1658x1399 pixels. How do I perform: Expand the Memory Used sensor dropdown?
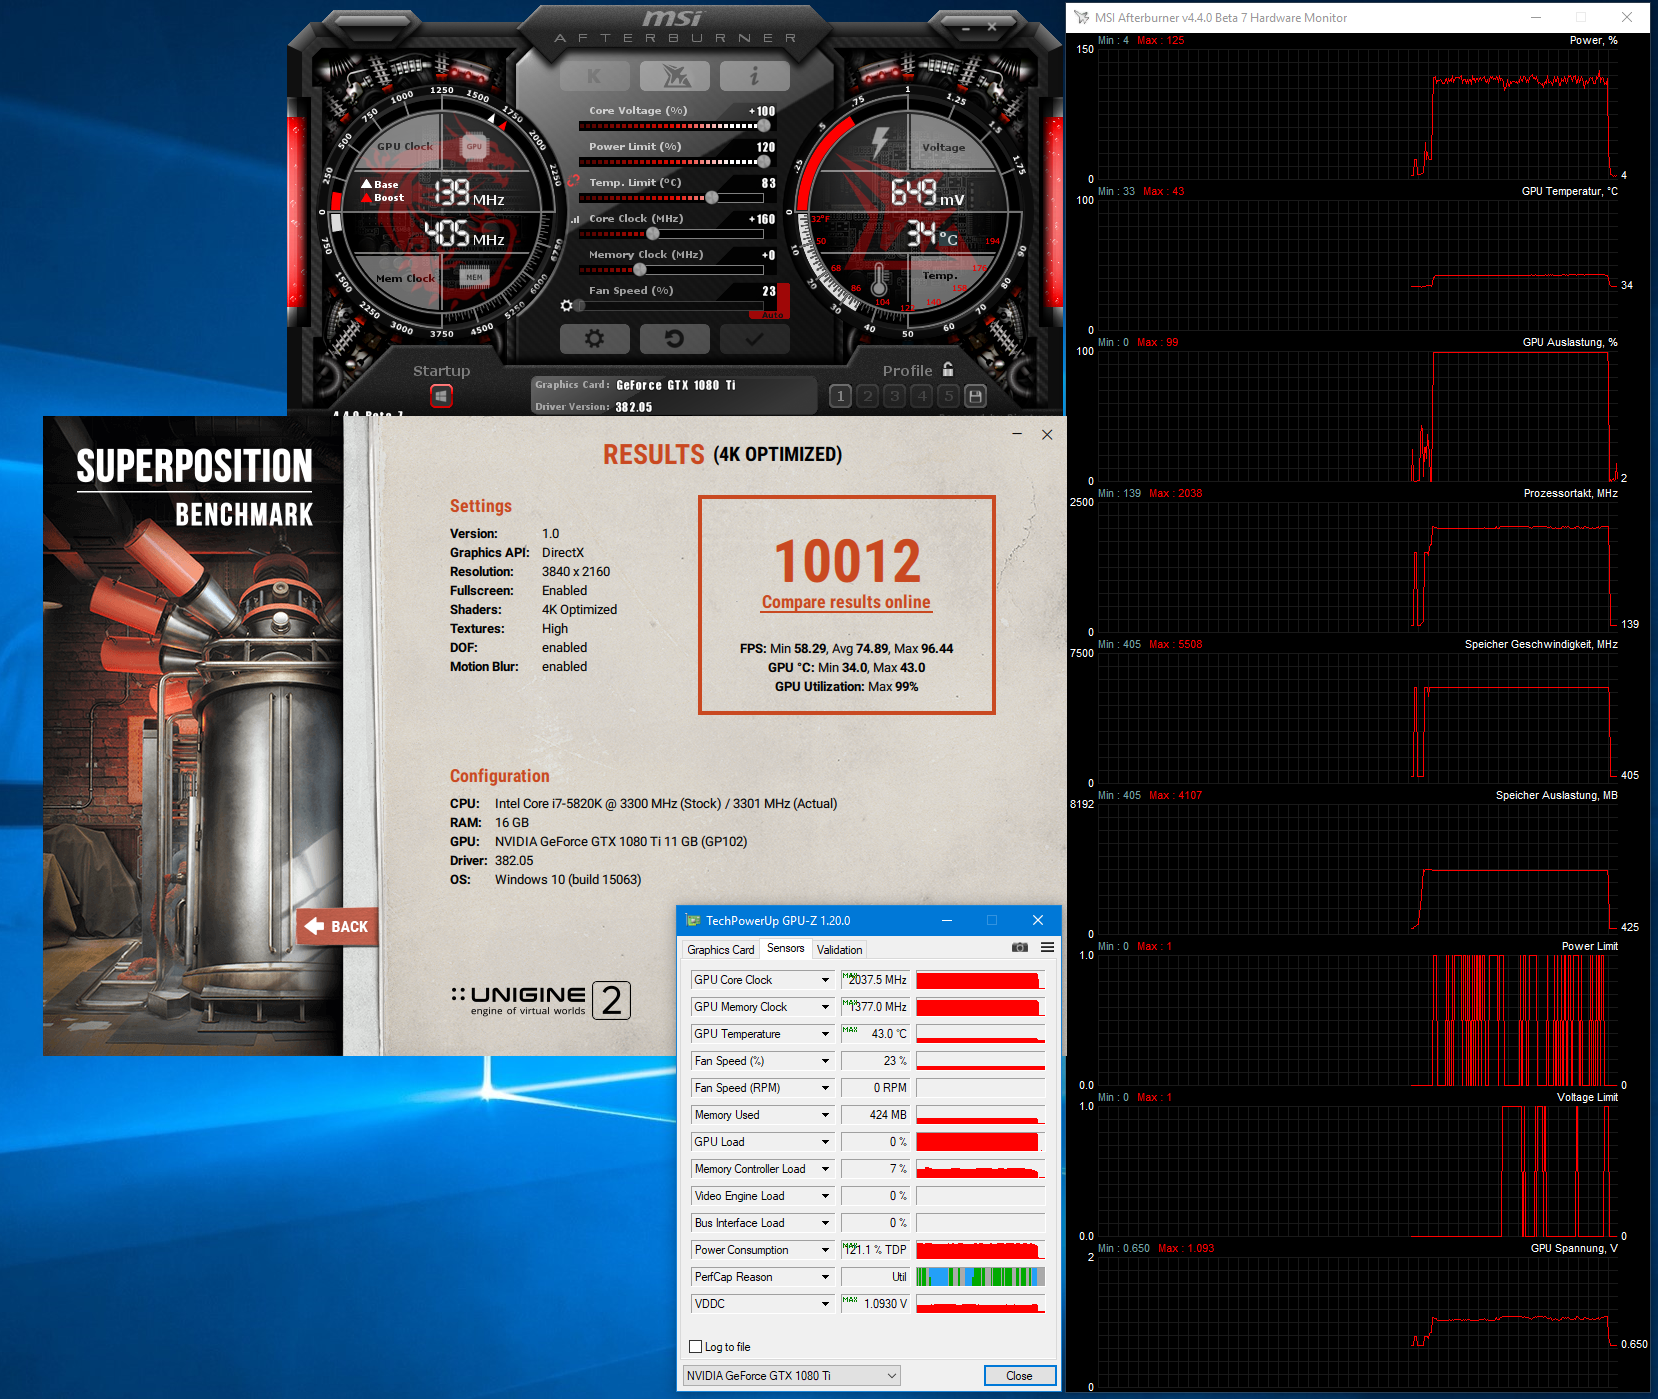[825, 1115]
